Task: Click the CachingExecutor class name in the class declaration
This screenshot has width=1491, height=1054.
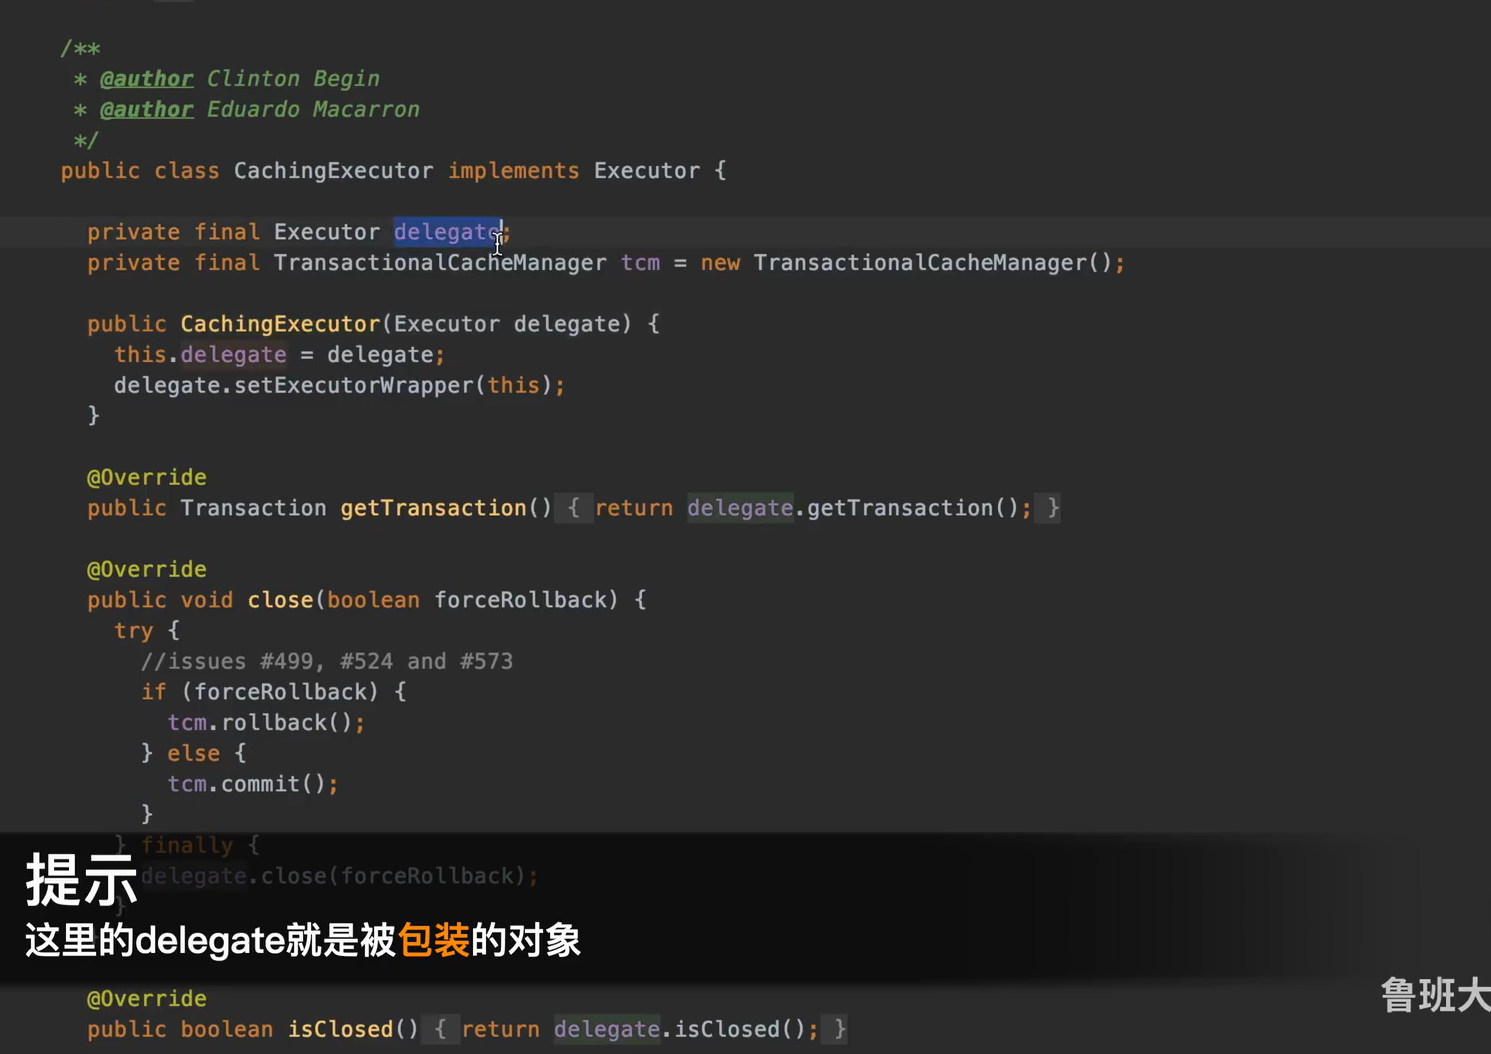Action: (x=334, y=171)
